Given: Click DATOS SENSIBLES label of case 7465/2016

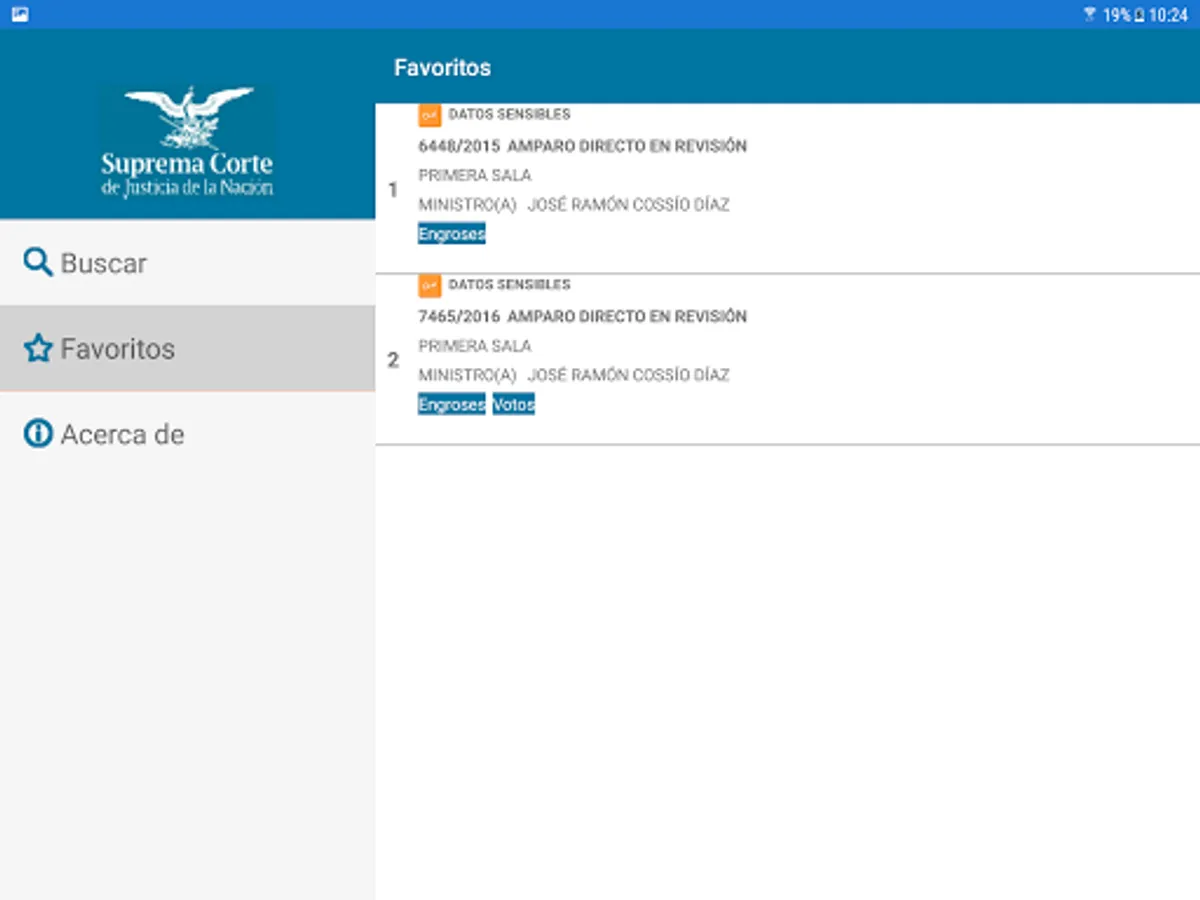Looking at the screenshot, I should pyautogui.click(x=509, y=285).
